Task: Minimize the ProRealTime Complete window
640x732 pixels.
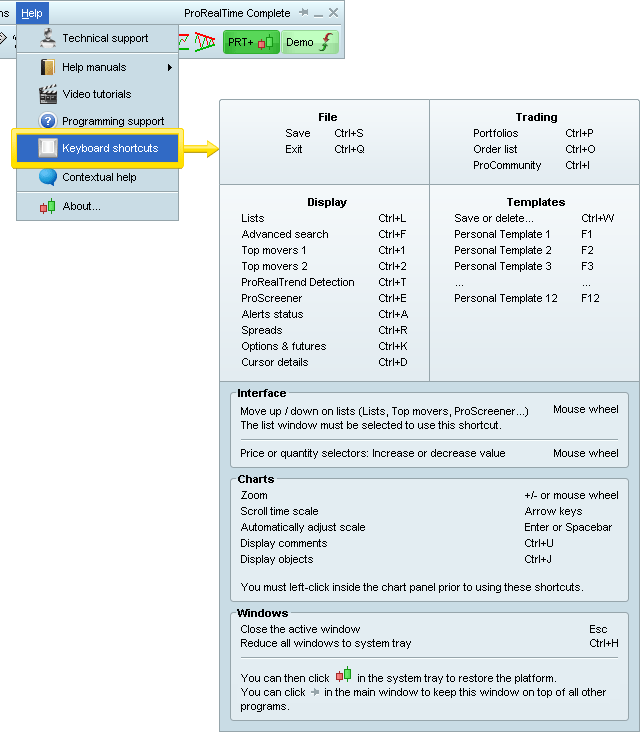Action: (318, 13)
